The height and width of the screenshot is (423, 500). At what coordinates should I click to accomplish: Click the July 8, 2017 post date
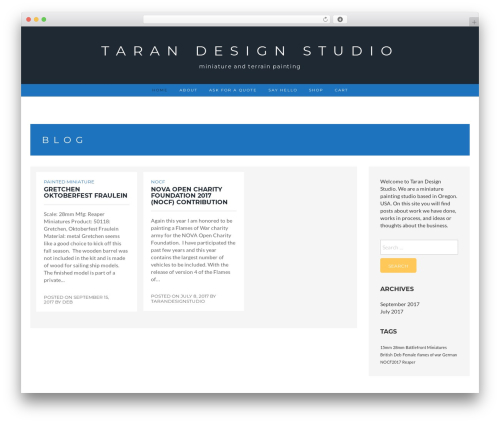tap(194, 296)
